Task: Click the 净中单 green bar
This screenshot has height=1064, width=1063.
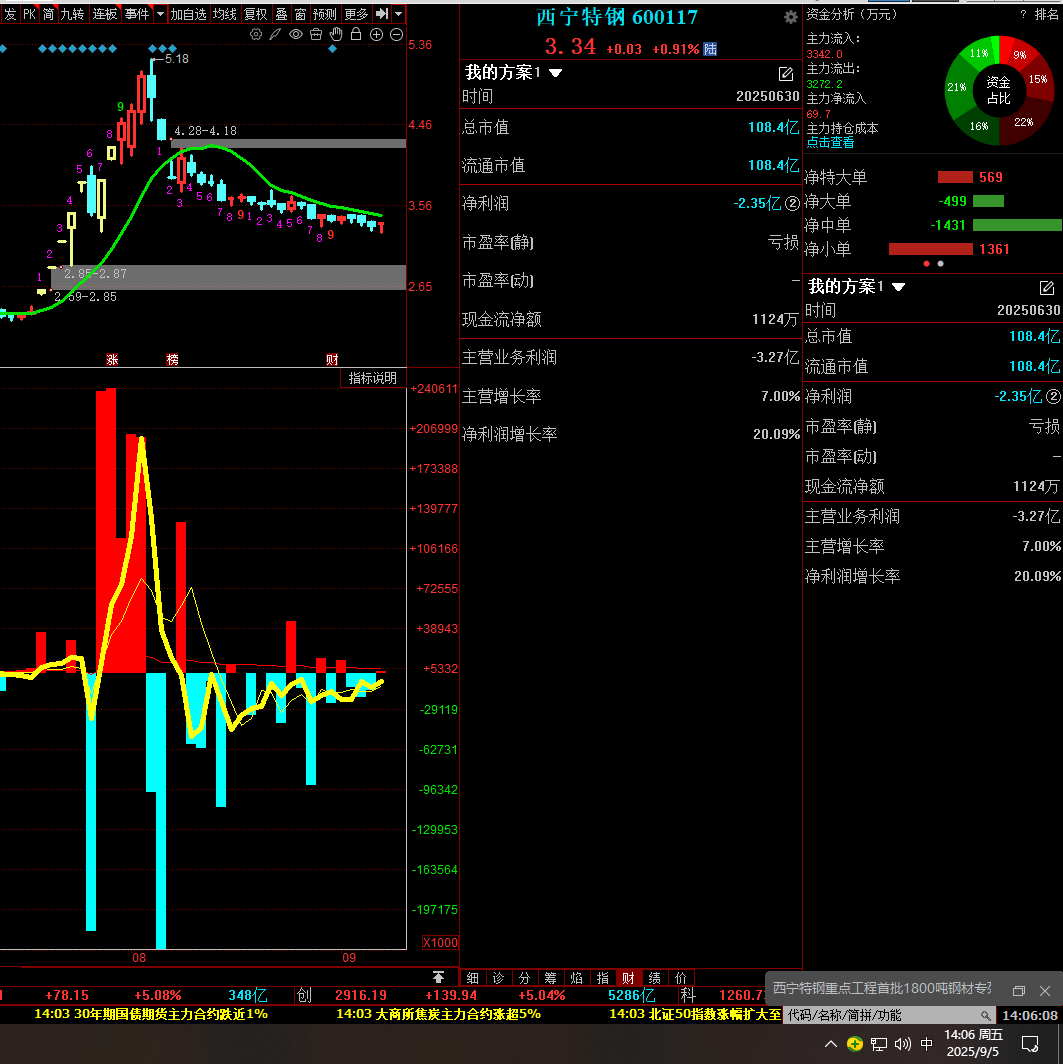Action: pos(1017,225)
